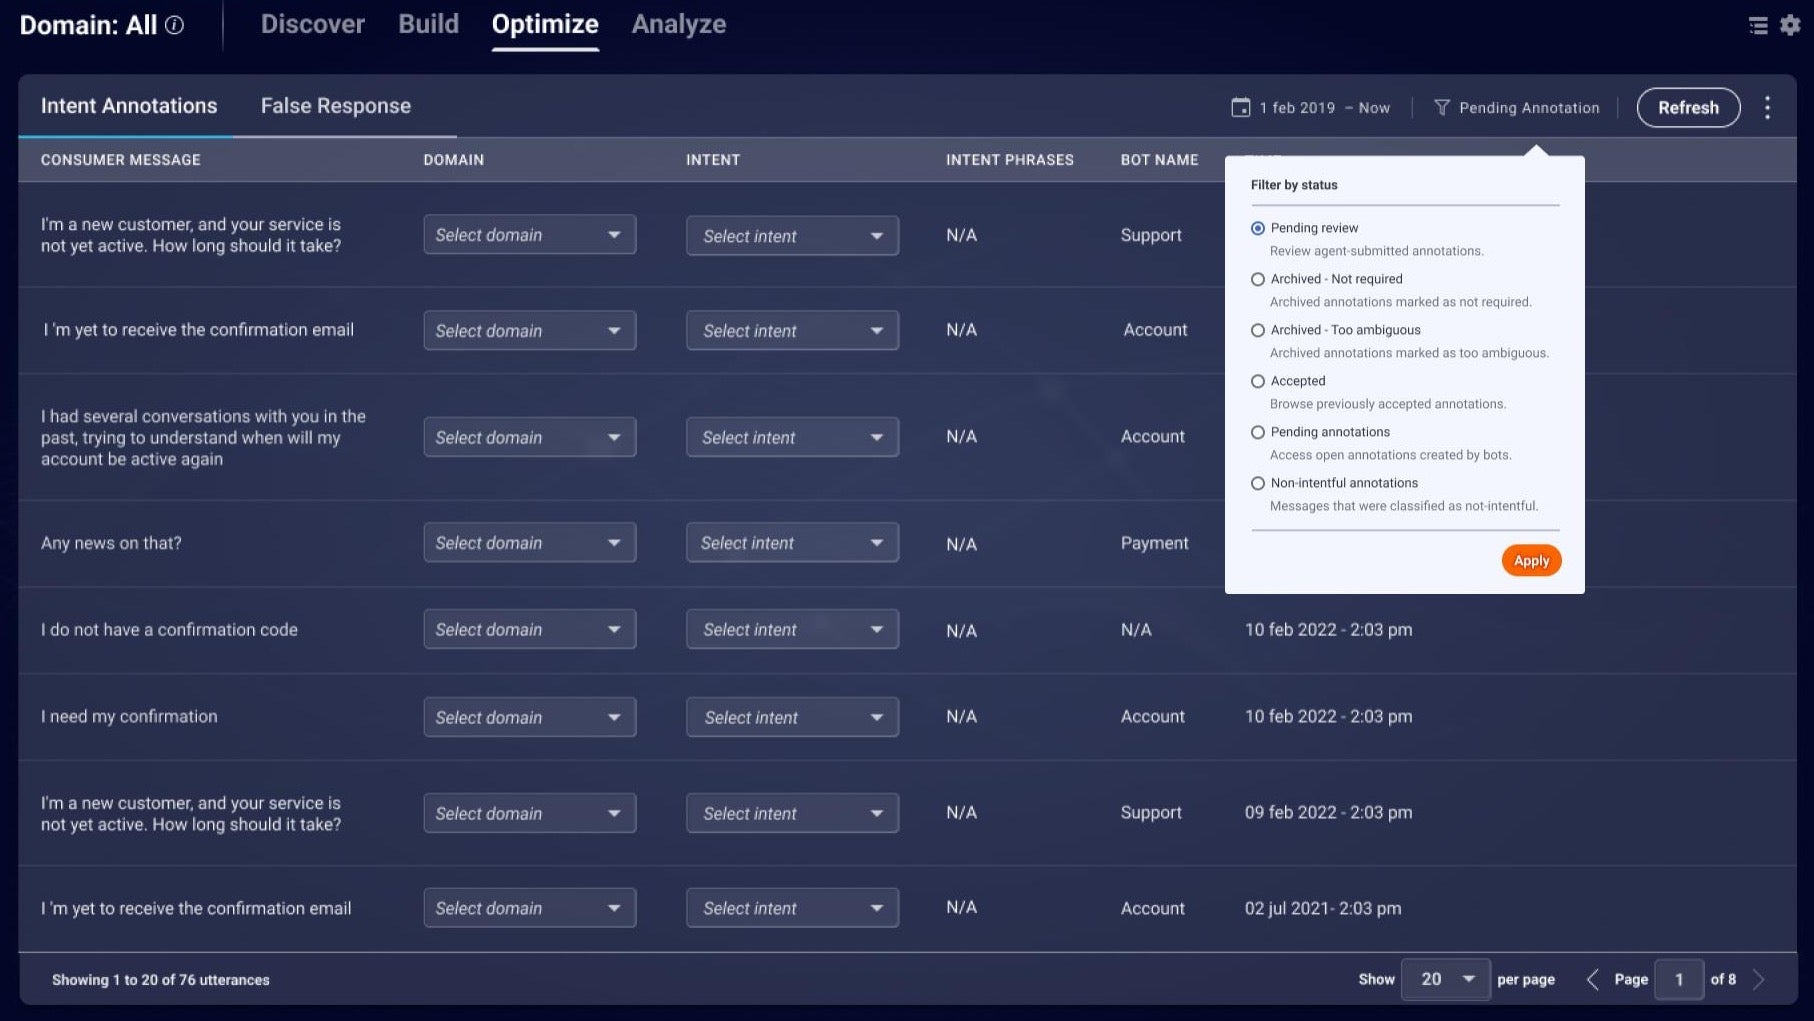Screen dimensions: 1814x1021
Task: Click message 'I need my confirmation'
Action: 129,716
